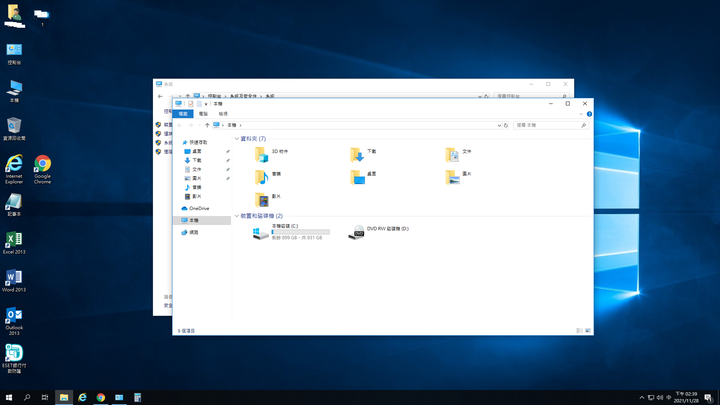Expand the ribbon with the chevron
This screenshot has width=720, height=405.
581,114
